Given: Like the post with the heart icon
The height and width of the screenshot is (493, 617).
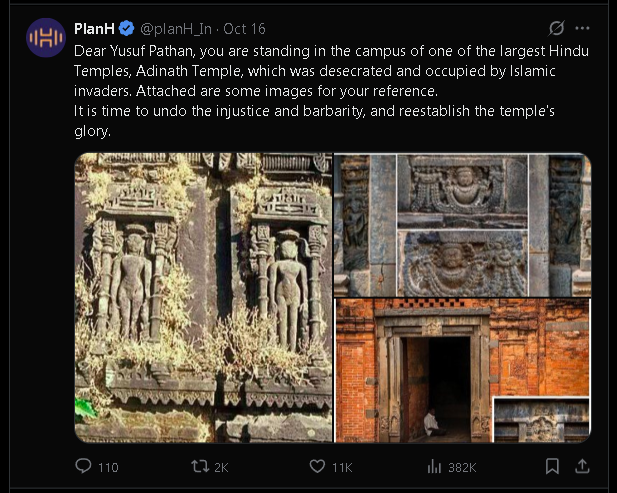Looking at the screenshot, I should (x=317, y=466).
